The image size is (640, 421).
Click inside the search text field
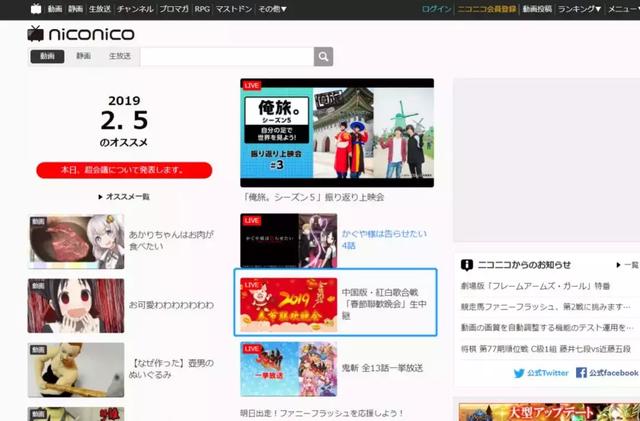point(227,56)
